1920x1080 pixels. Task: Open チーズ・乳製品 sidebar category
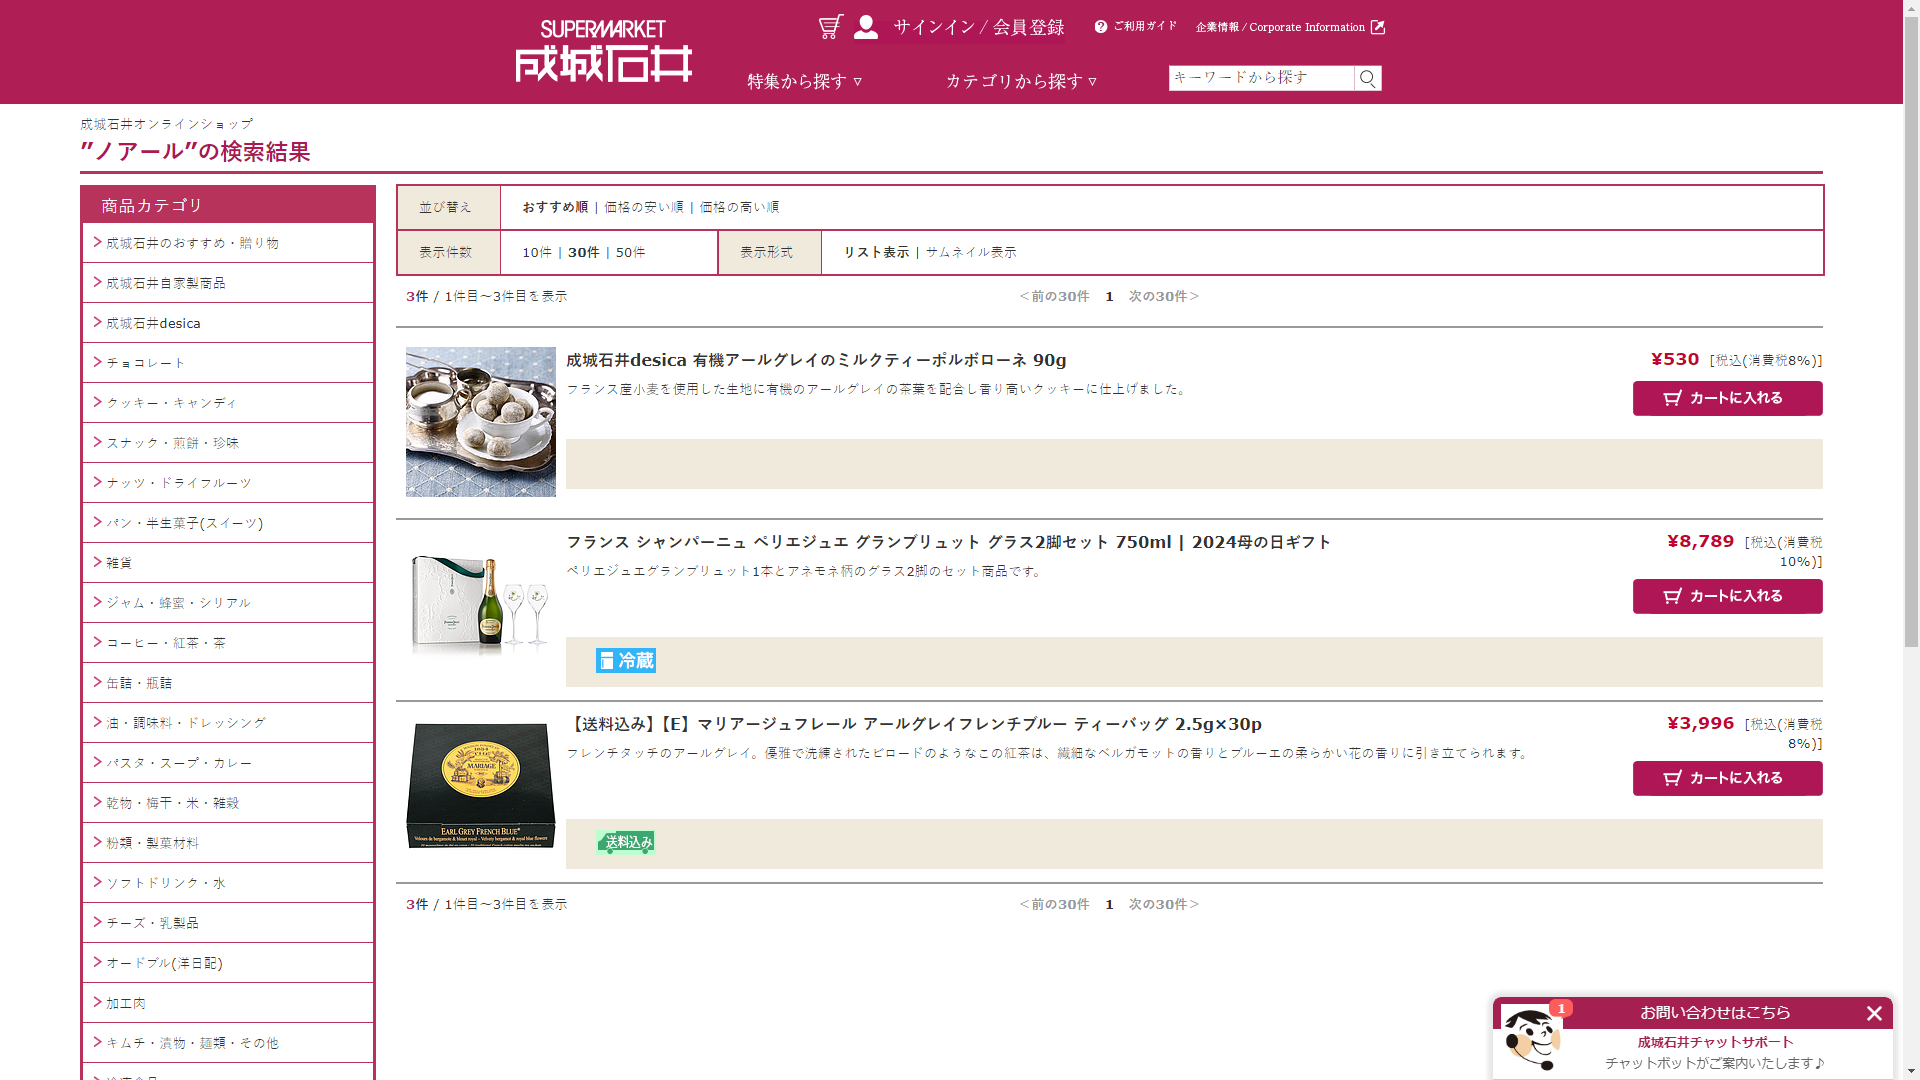click(x=152, y=923)
